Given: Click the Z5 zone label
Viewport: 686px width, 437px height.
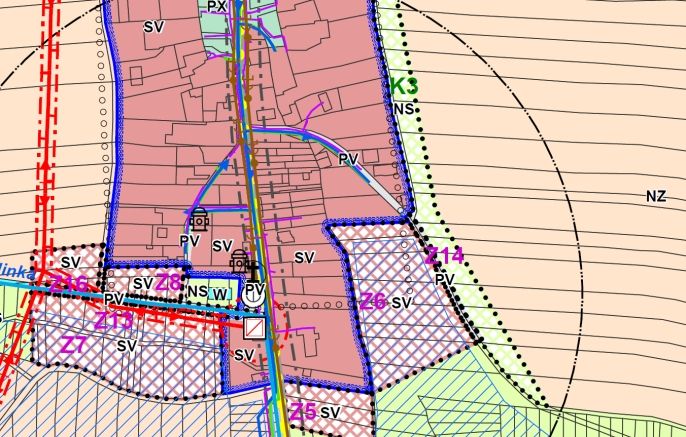Looking at the screenshot, I should 303,411.
